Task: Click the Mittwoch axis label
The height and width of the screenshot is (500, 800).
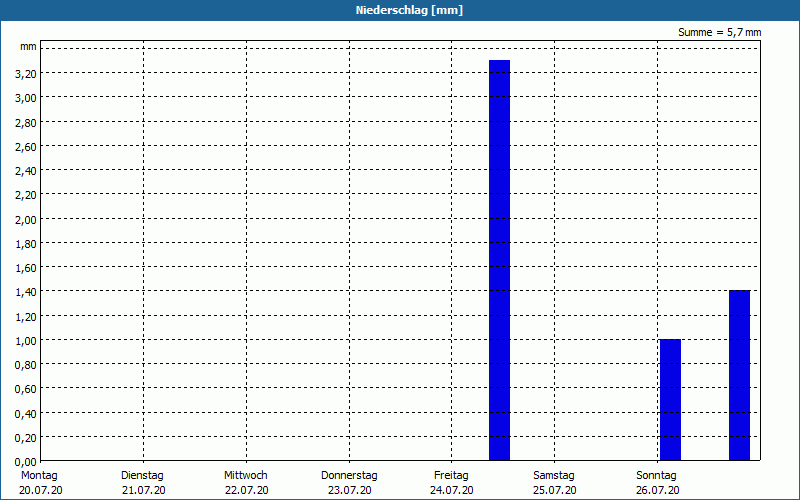Action: 245,475
